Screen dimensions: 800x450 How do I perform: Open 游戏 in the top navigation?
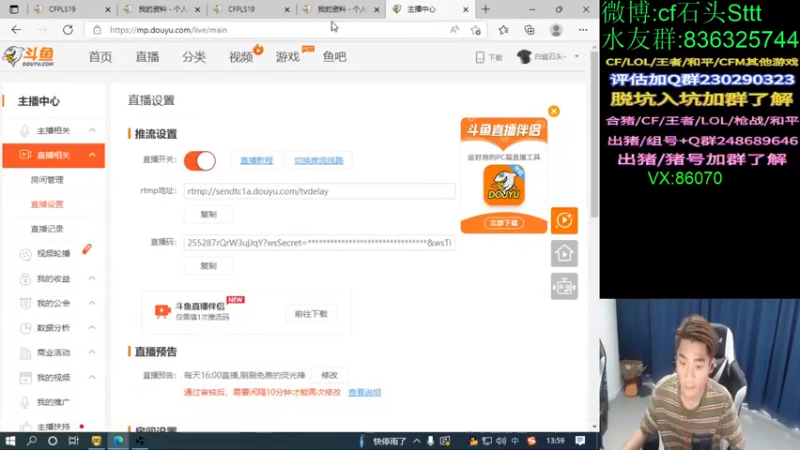(288, 57)
